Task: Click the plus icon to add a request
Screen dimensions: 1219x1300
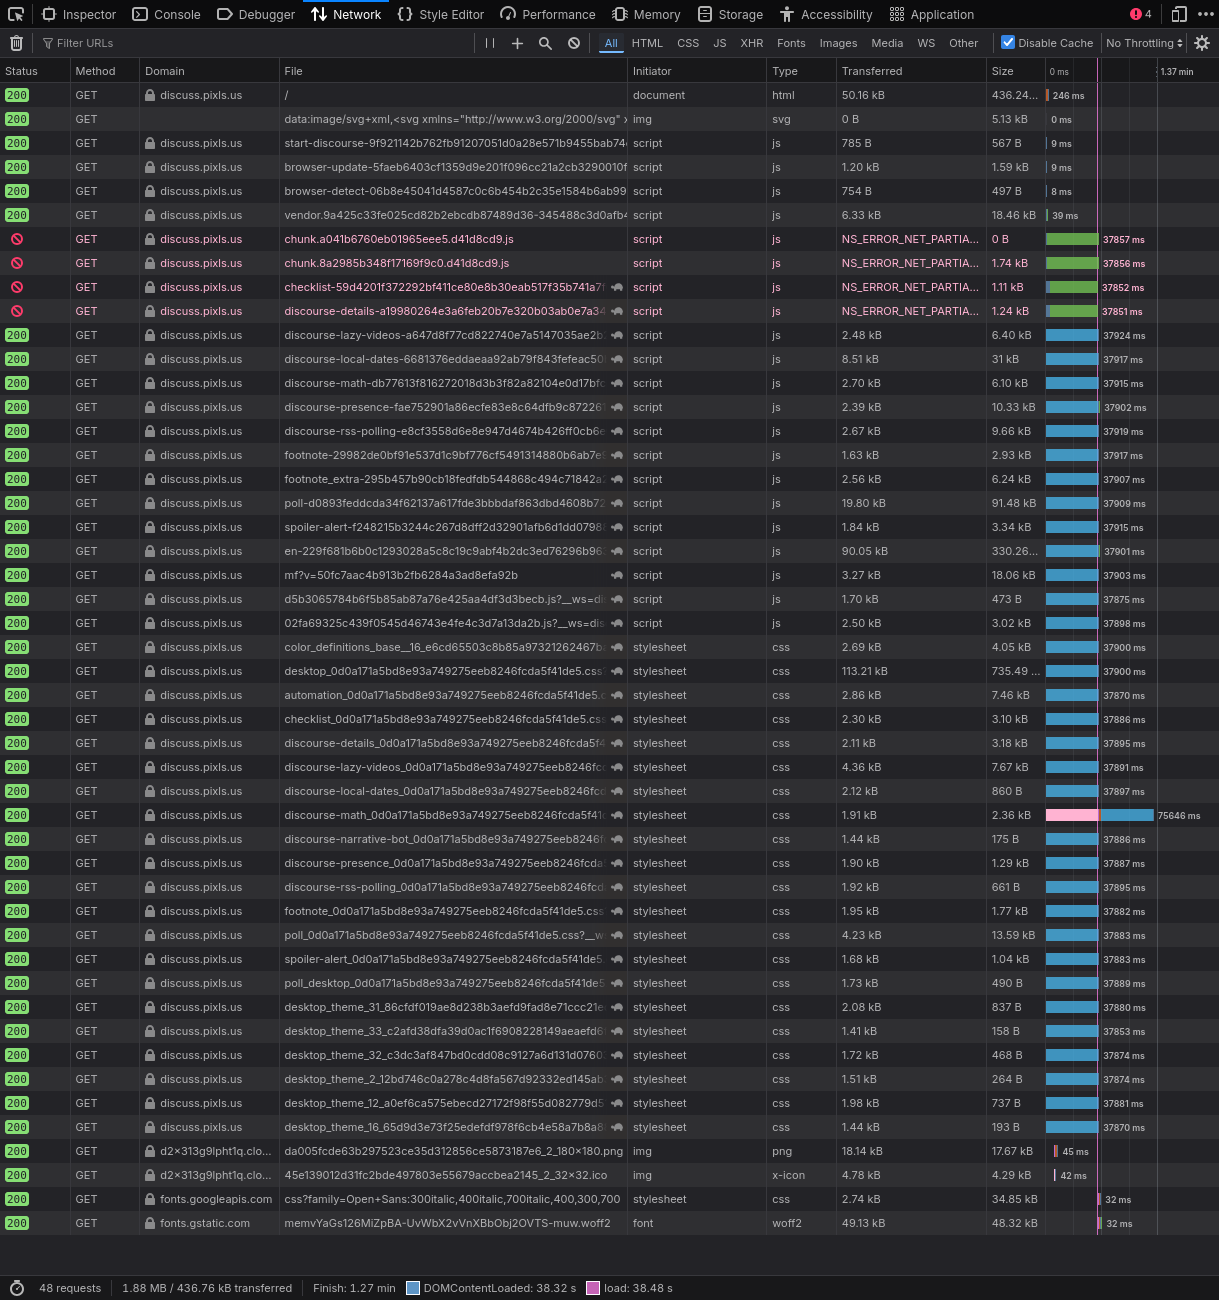Action: click(517, 43)
